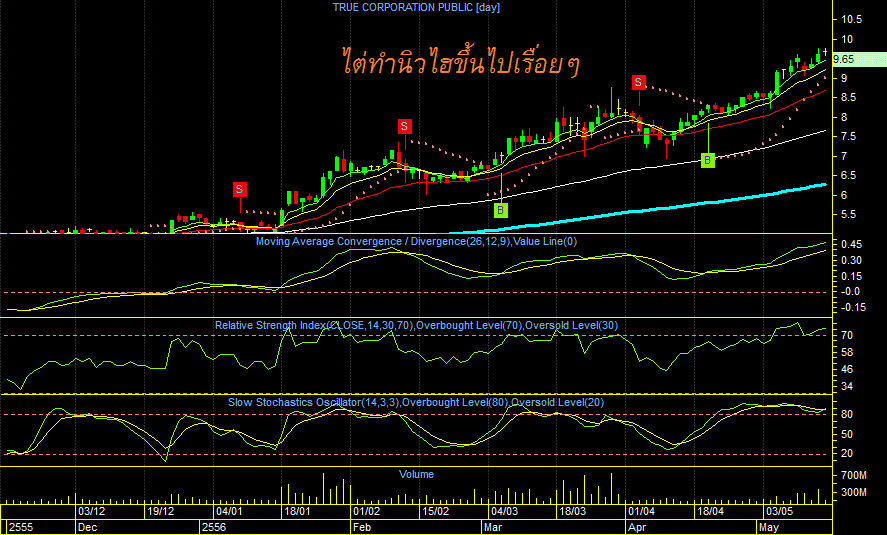Click the 0.45 MACD axis value
Viewport: 887px width, 535px height.
[851, 244]
